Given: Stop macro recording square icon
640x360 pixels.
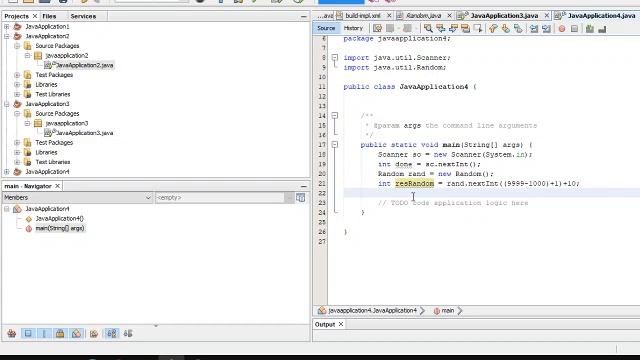Looking at the screenshot, I should coord(574,29).
